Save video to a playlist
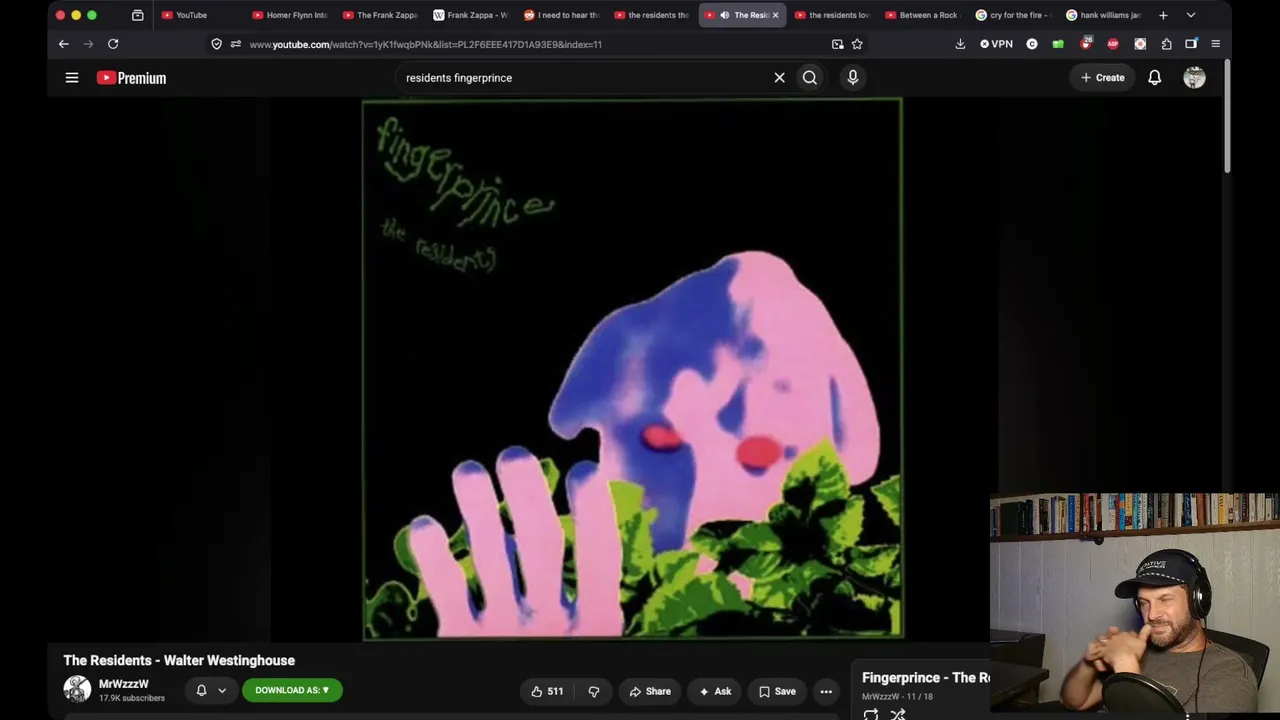 click(777, 691)
